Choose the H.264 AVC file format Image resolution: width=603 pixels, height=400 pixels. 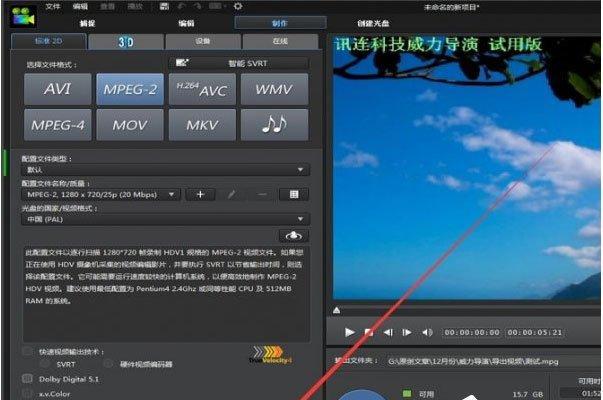202,89
